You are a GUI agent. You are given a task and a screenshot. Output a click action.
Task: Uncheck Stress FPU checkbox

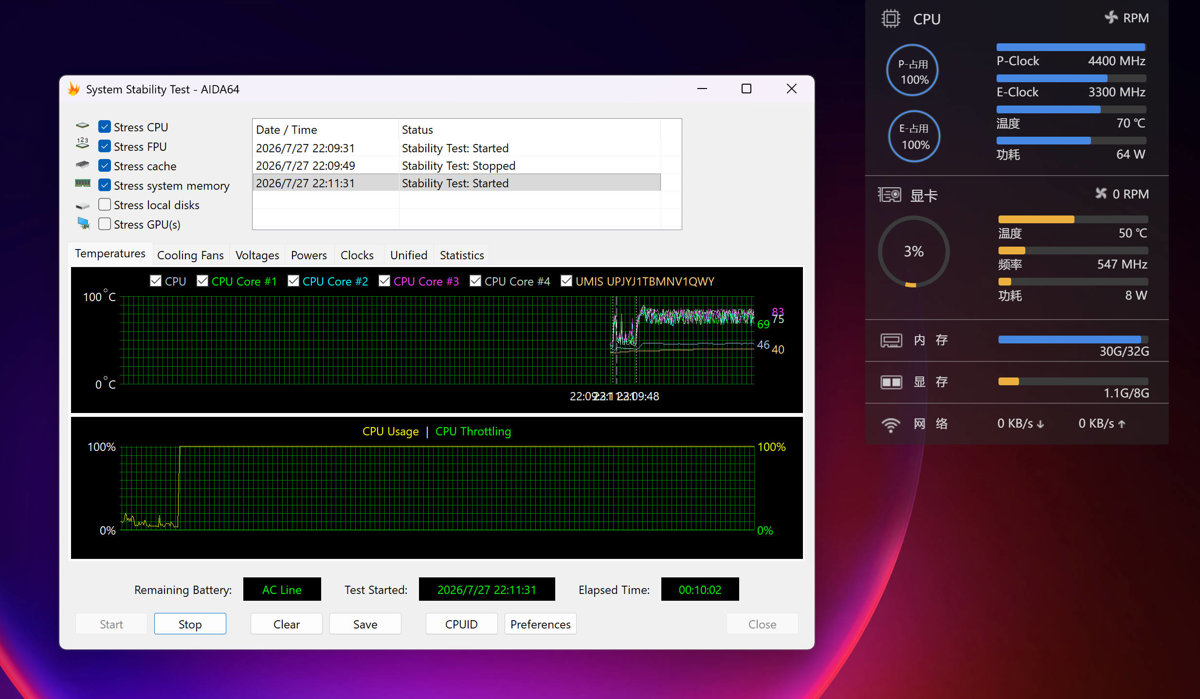click(104, 146)
